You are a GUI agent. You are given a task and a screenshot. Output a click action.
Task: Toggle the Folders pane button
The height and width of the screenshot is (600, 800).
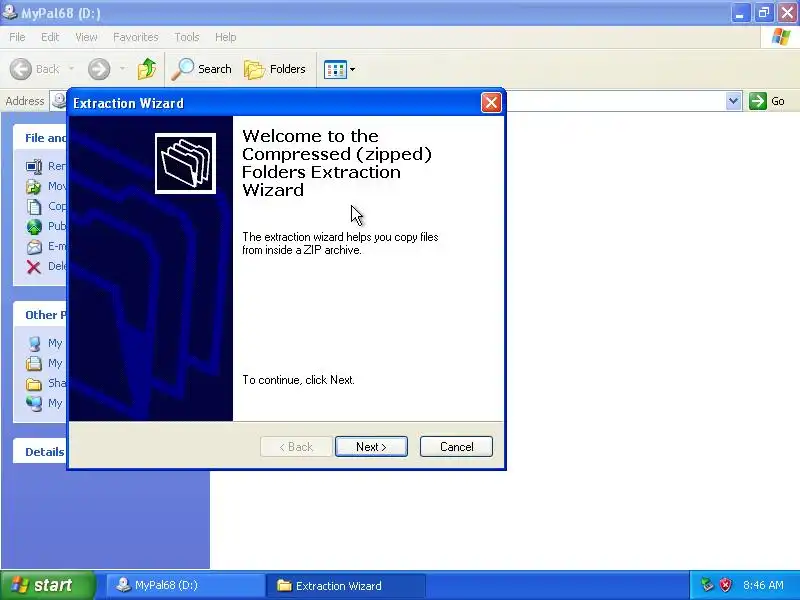[x=275, y=69]
